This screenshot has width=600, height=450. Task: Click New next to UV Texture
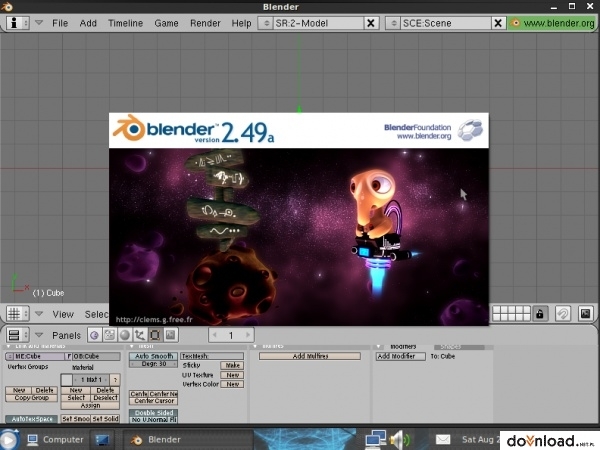232,375
